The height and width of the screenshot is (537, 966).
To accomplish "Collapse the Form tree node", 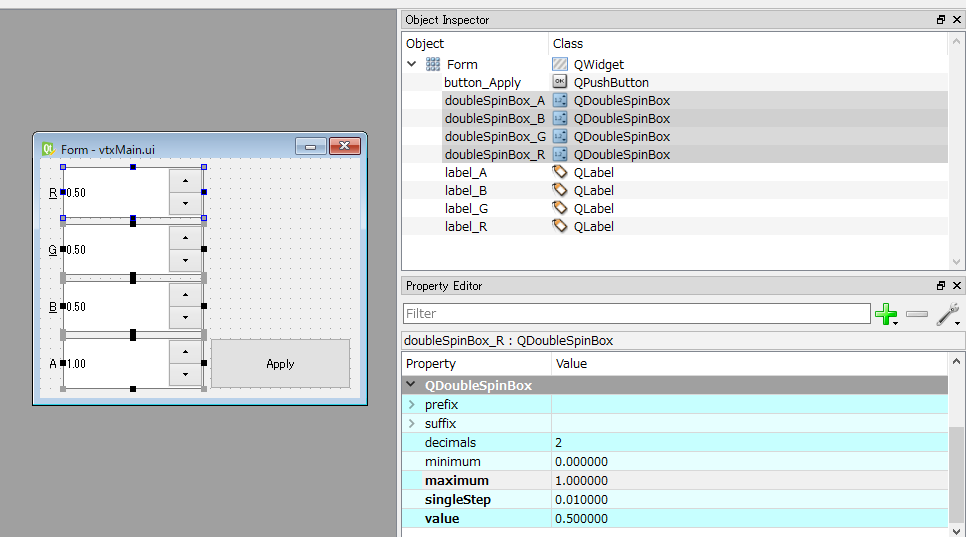I will [412, 64].
